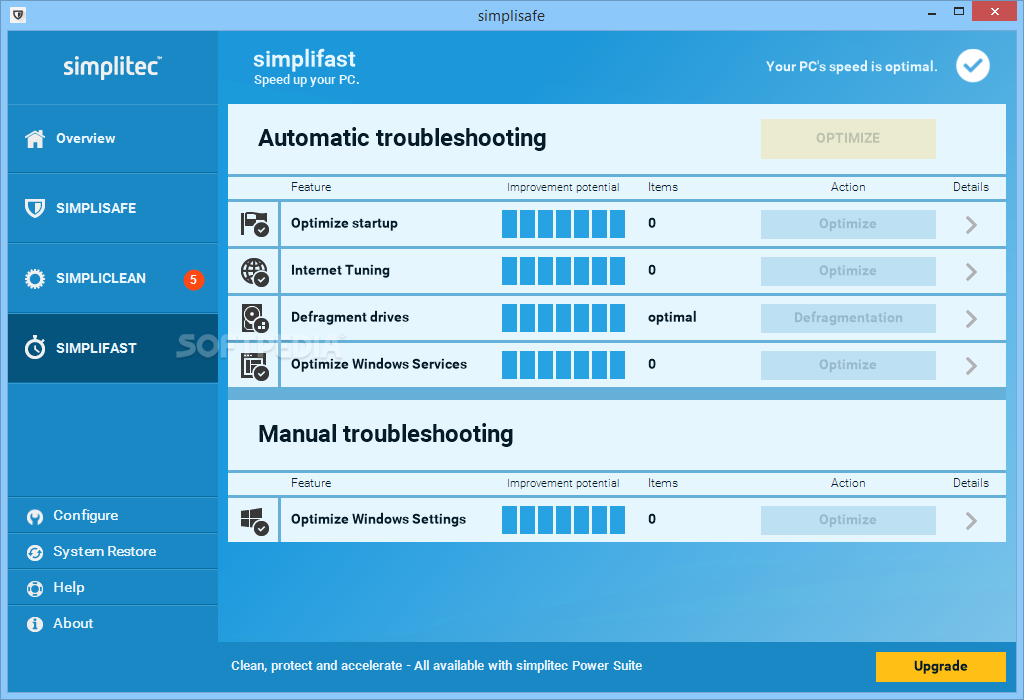Expand details for Optimize Windows Settings
Screen dimensions: 1024x700
[971, 520]
